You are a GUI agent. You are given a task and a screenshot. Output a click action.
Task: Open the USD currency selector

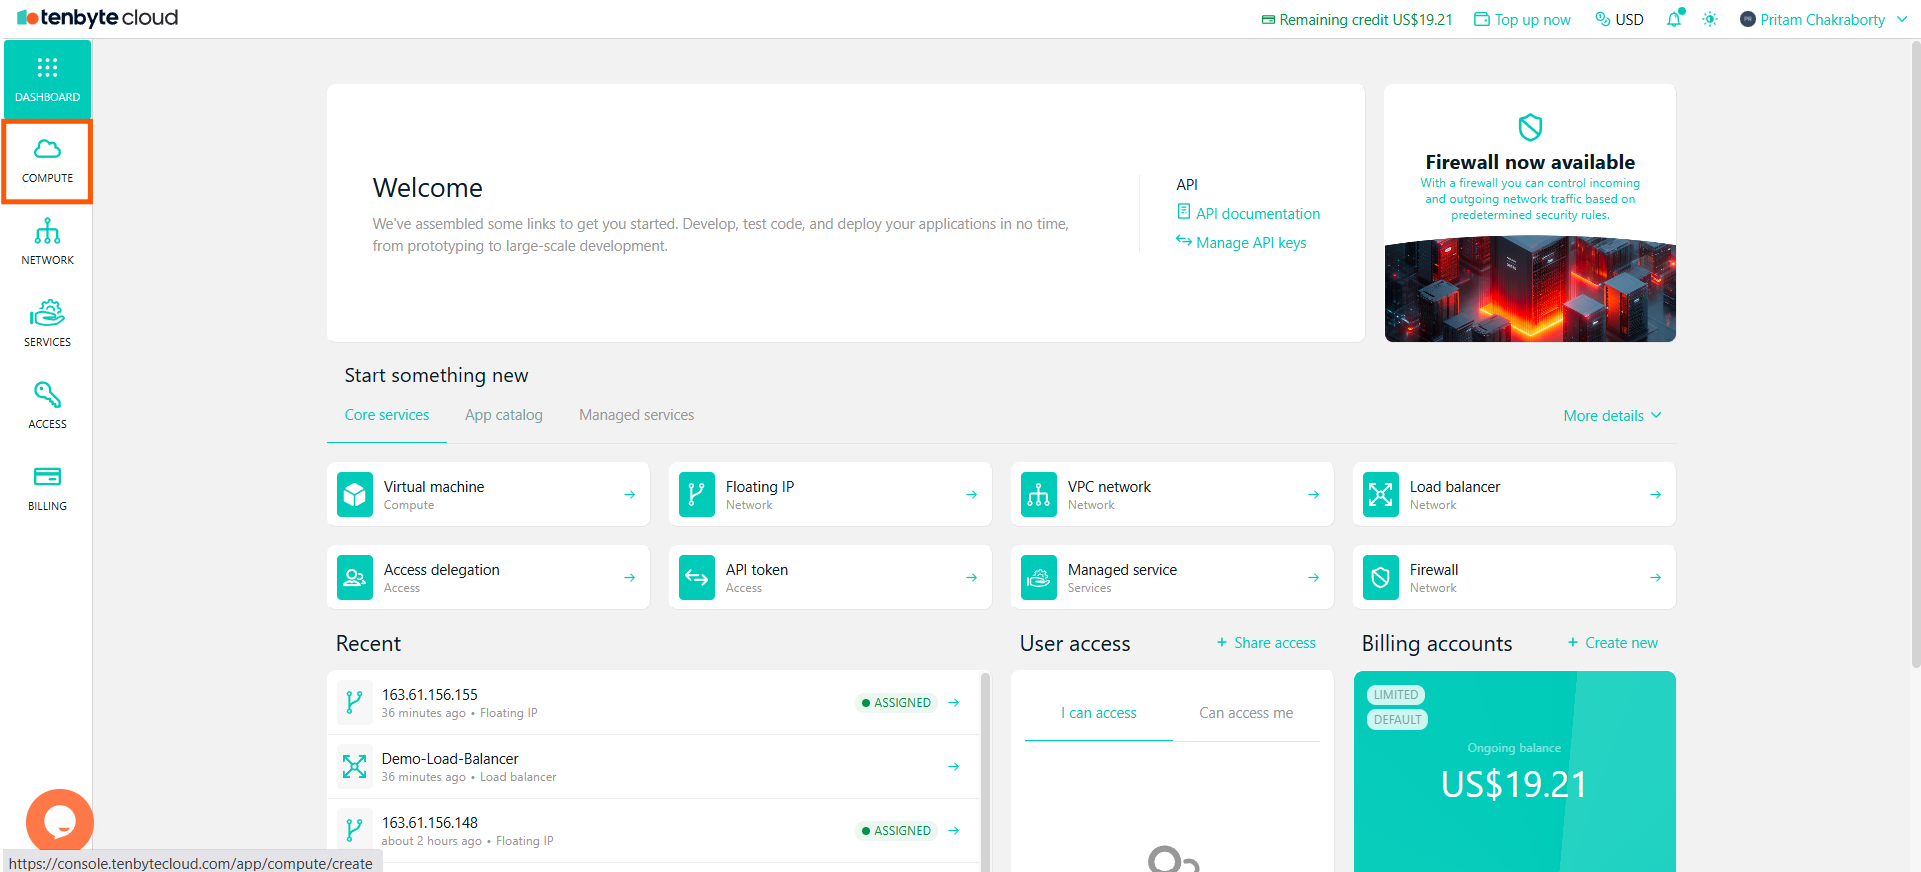click(1619, 19)
